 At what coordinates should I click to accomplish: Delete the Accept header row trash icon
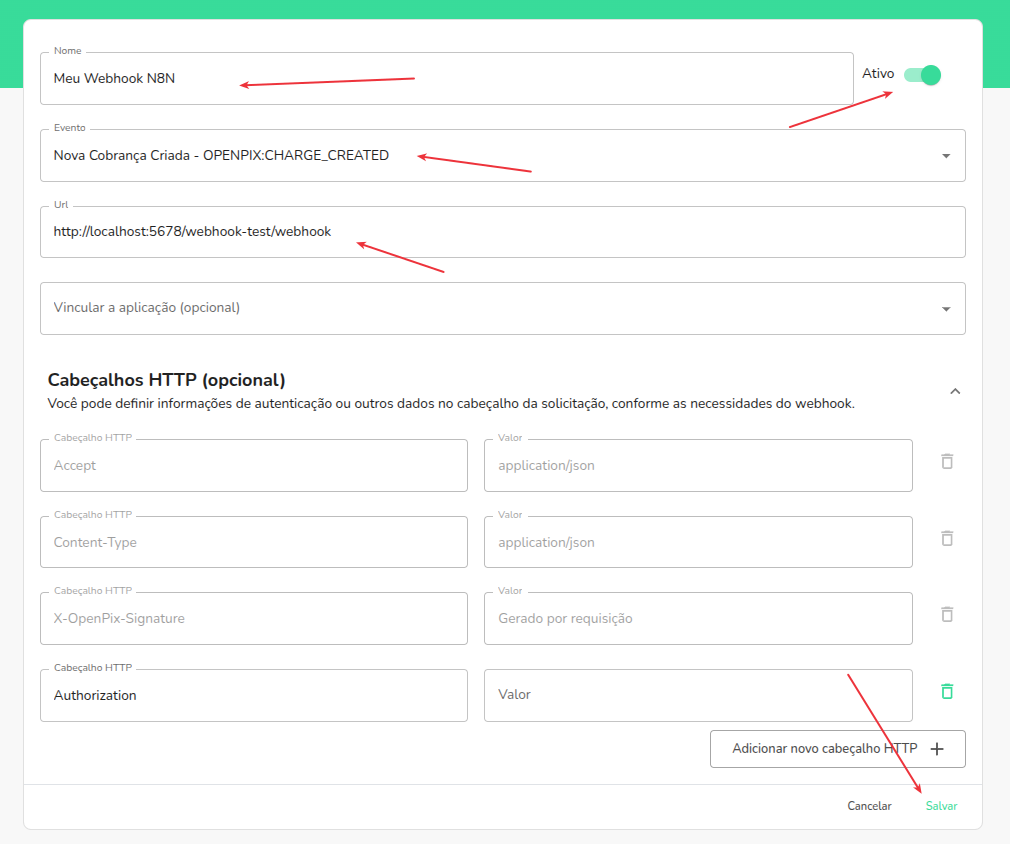coord(947,461)
